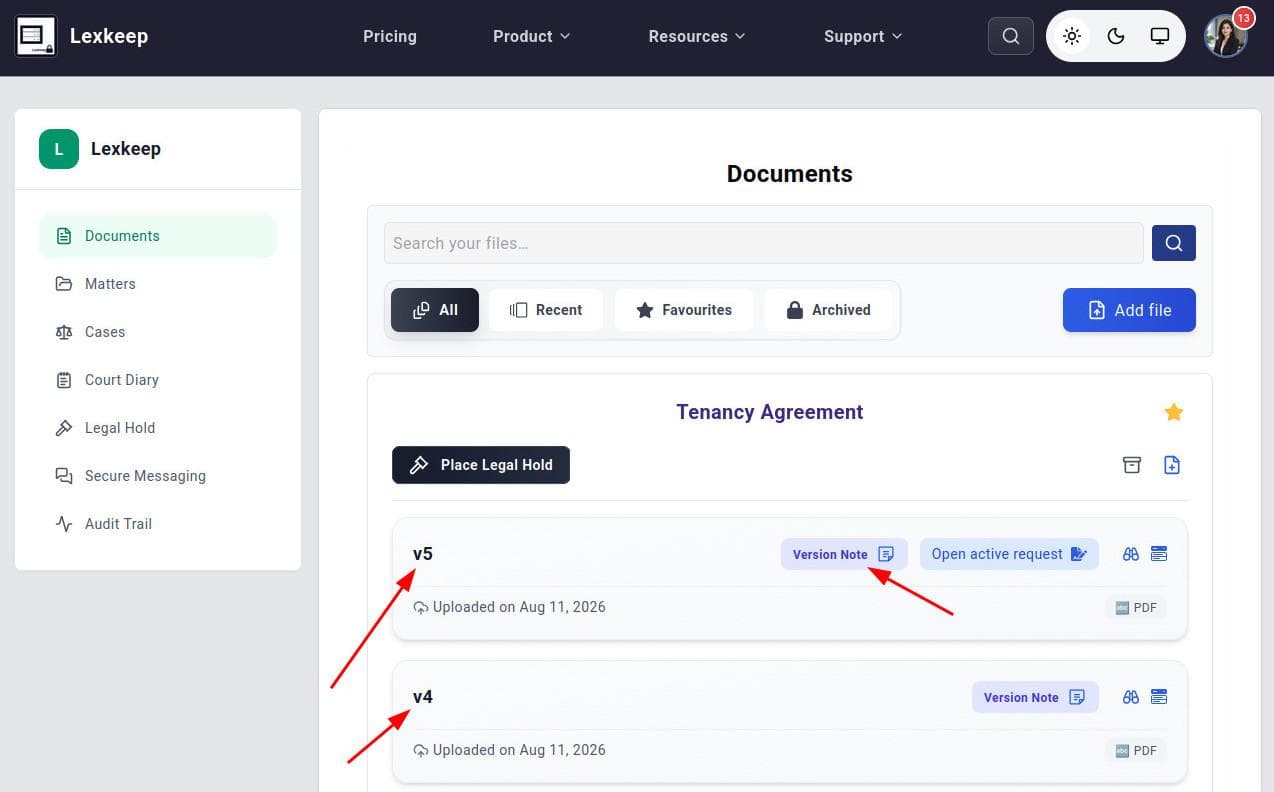1274x792 pixels.
Task: Click the PDF badge on v5
Action: coord(1136,607)
